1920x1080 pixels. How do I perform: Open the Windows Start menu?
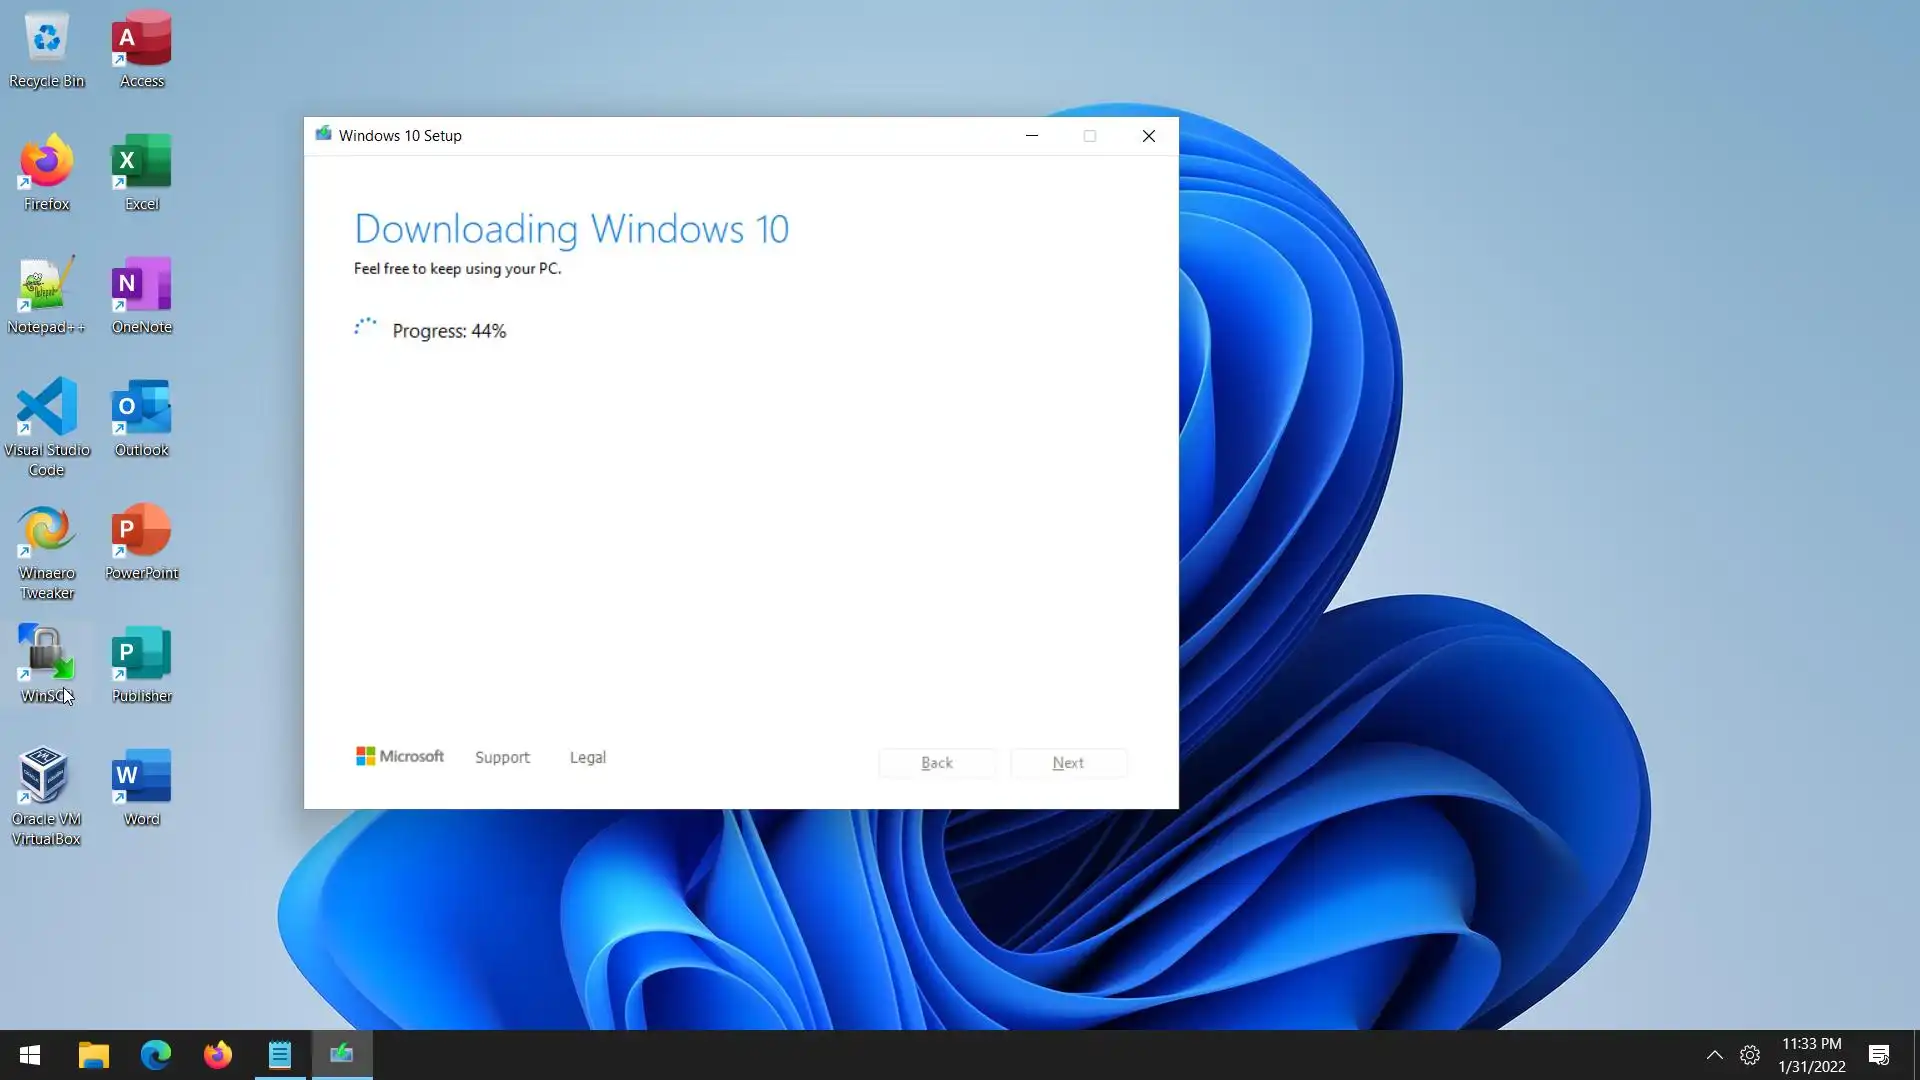tap(30, 1055)
